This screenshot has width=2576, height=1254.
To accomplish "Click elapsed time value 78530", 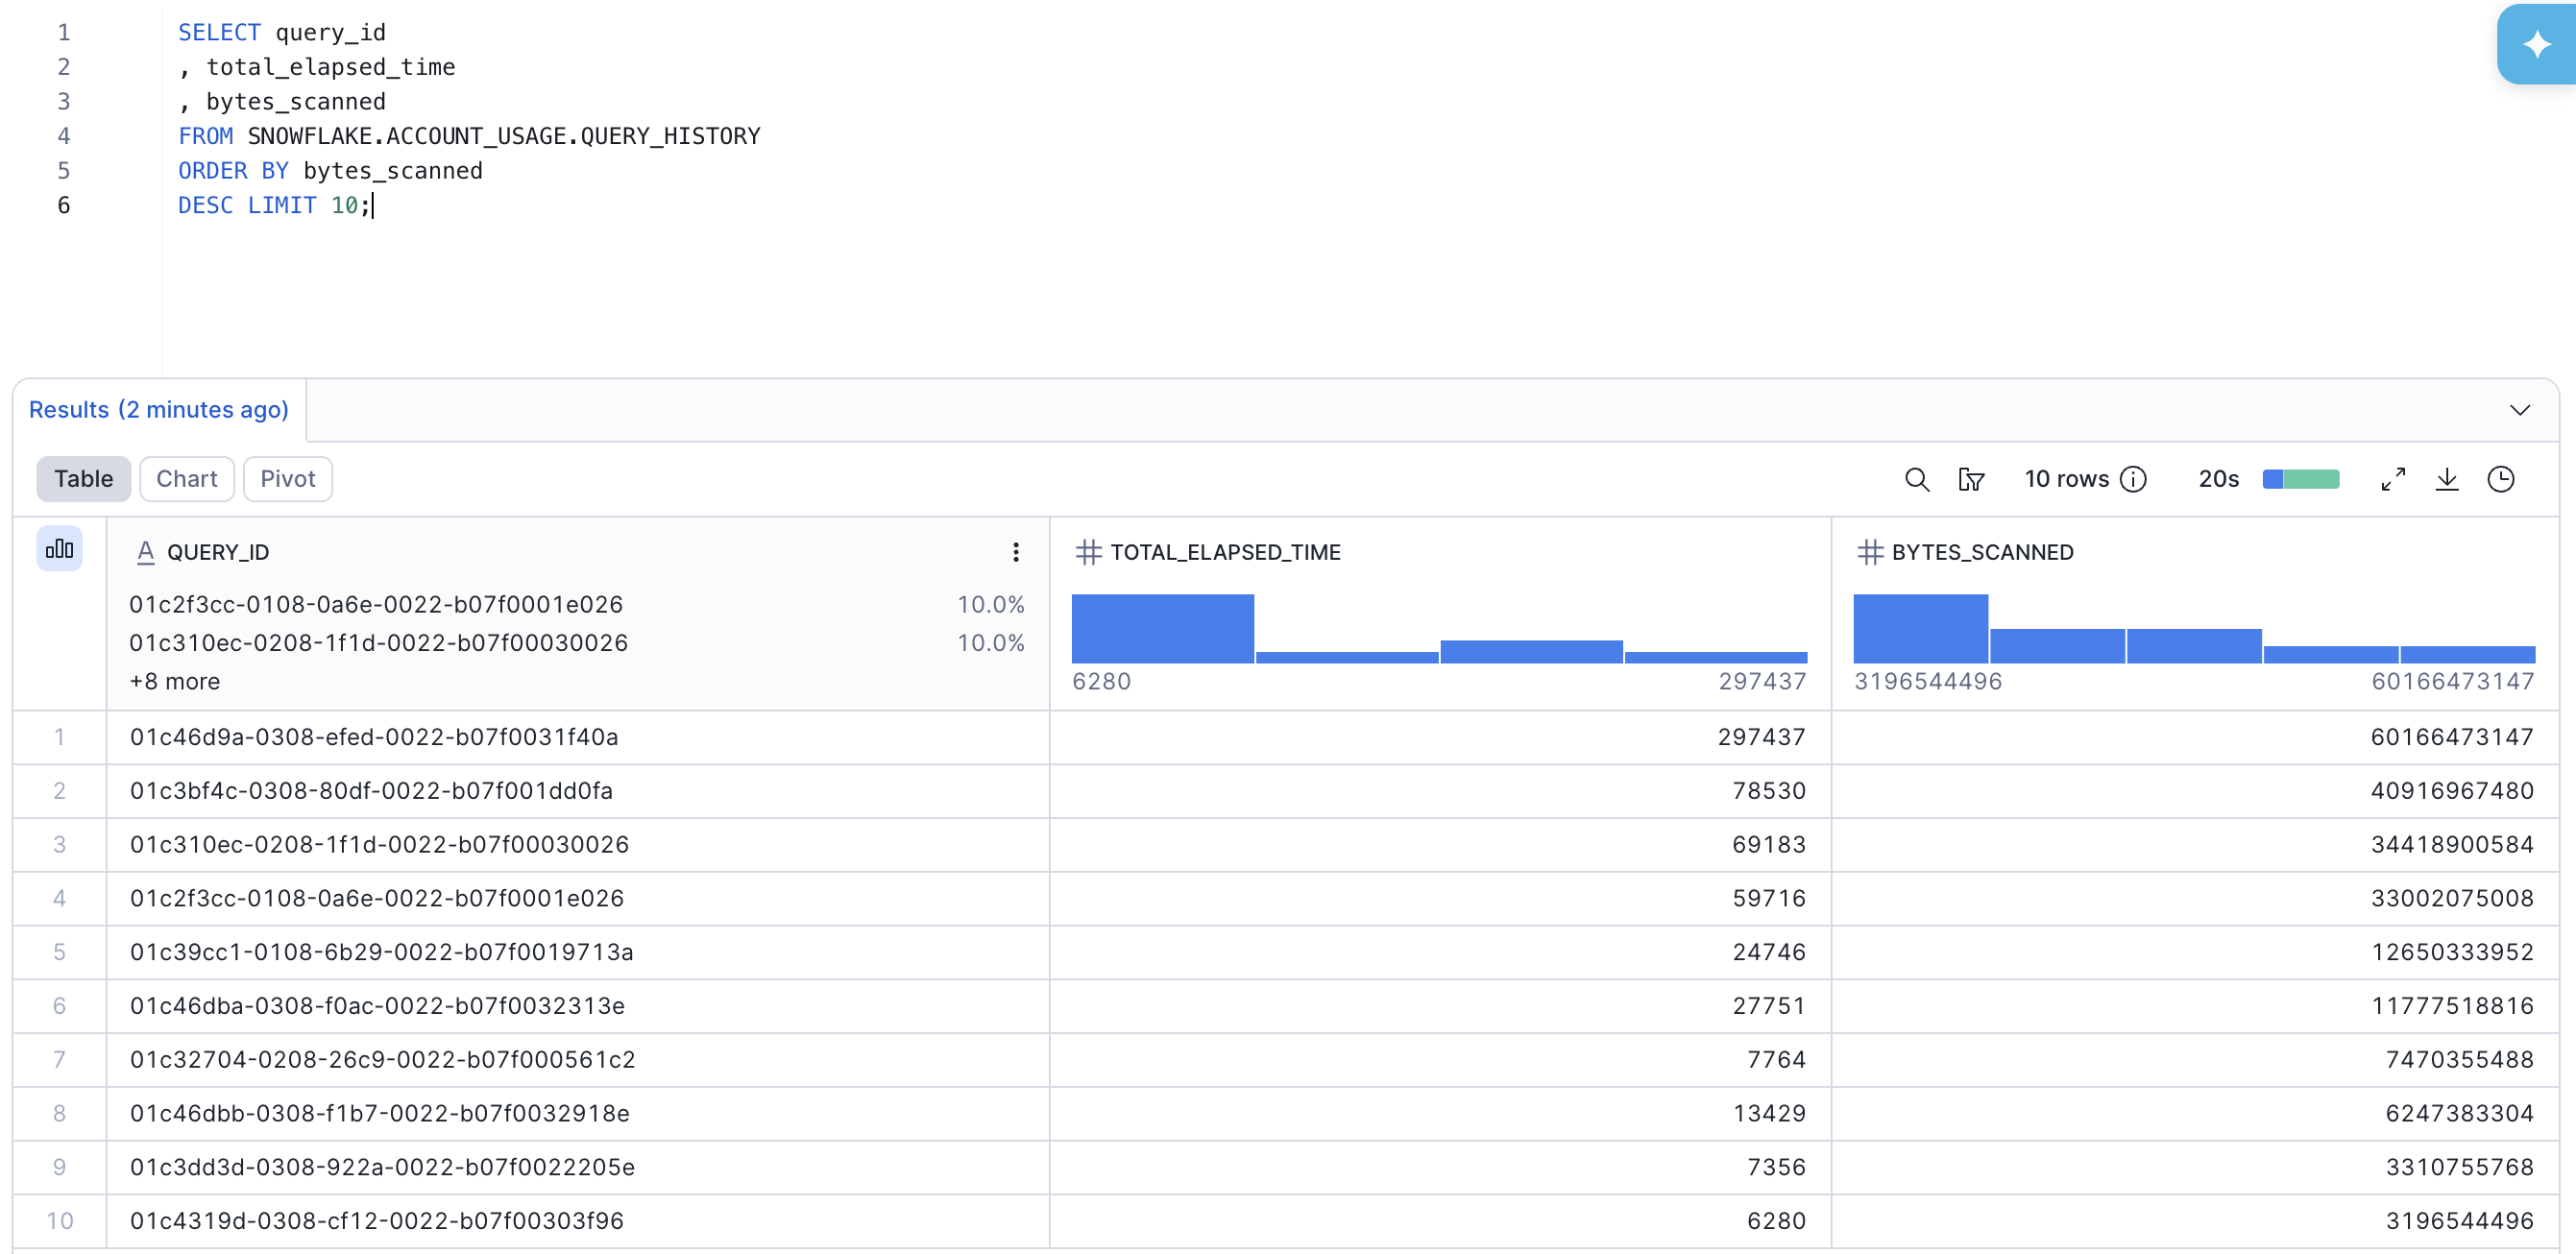I will (x=1768, y=791).
